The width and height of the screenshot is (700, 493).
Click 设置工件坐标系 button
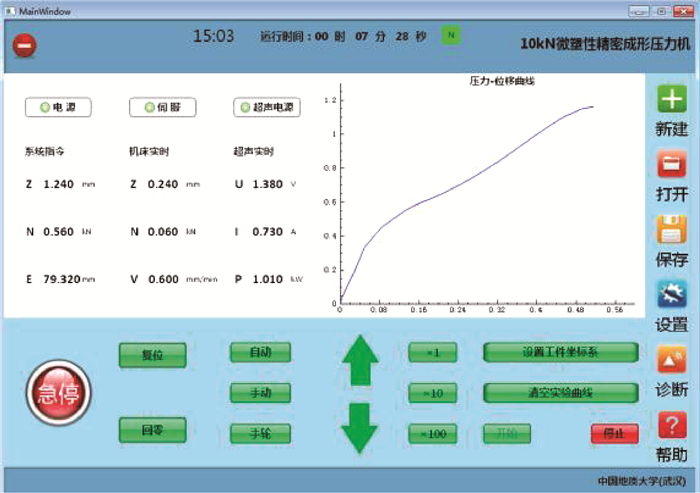(560, 352)
